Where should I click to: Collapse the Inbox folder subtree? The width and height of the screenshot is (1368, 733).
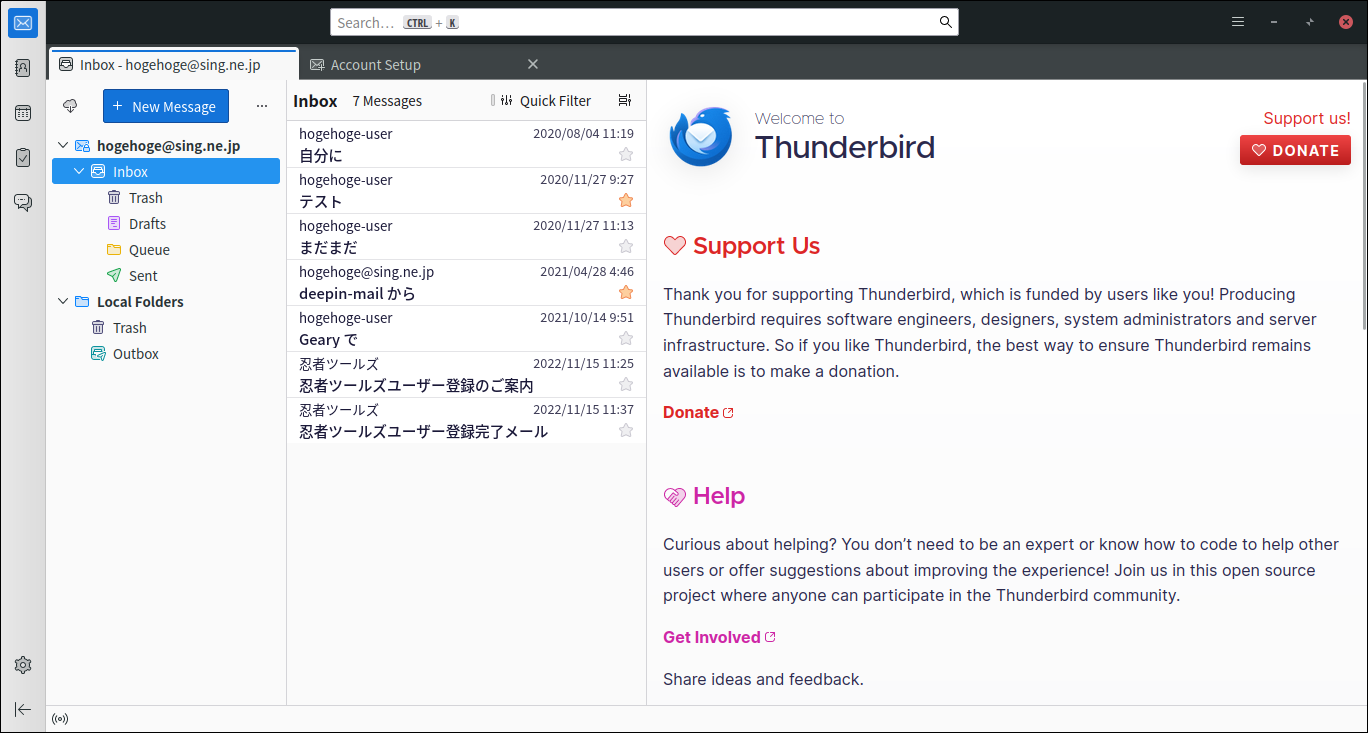79,172
